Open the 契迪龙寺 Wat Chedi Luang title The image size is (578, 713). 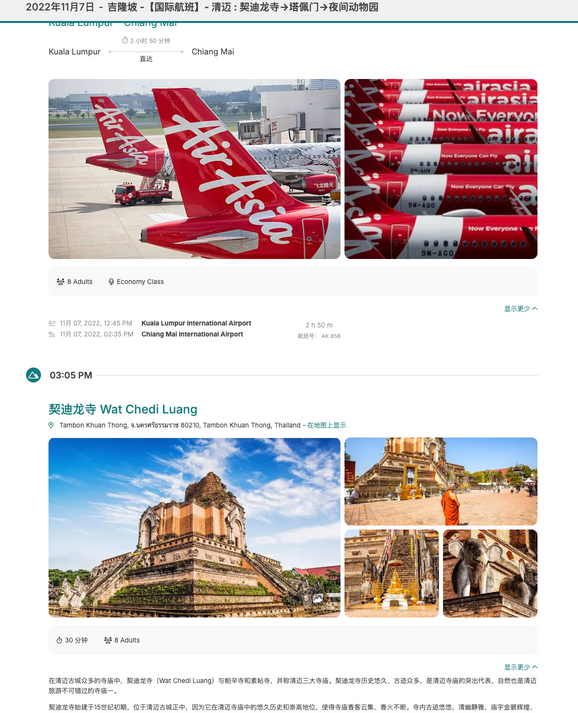[123, 409]
